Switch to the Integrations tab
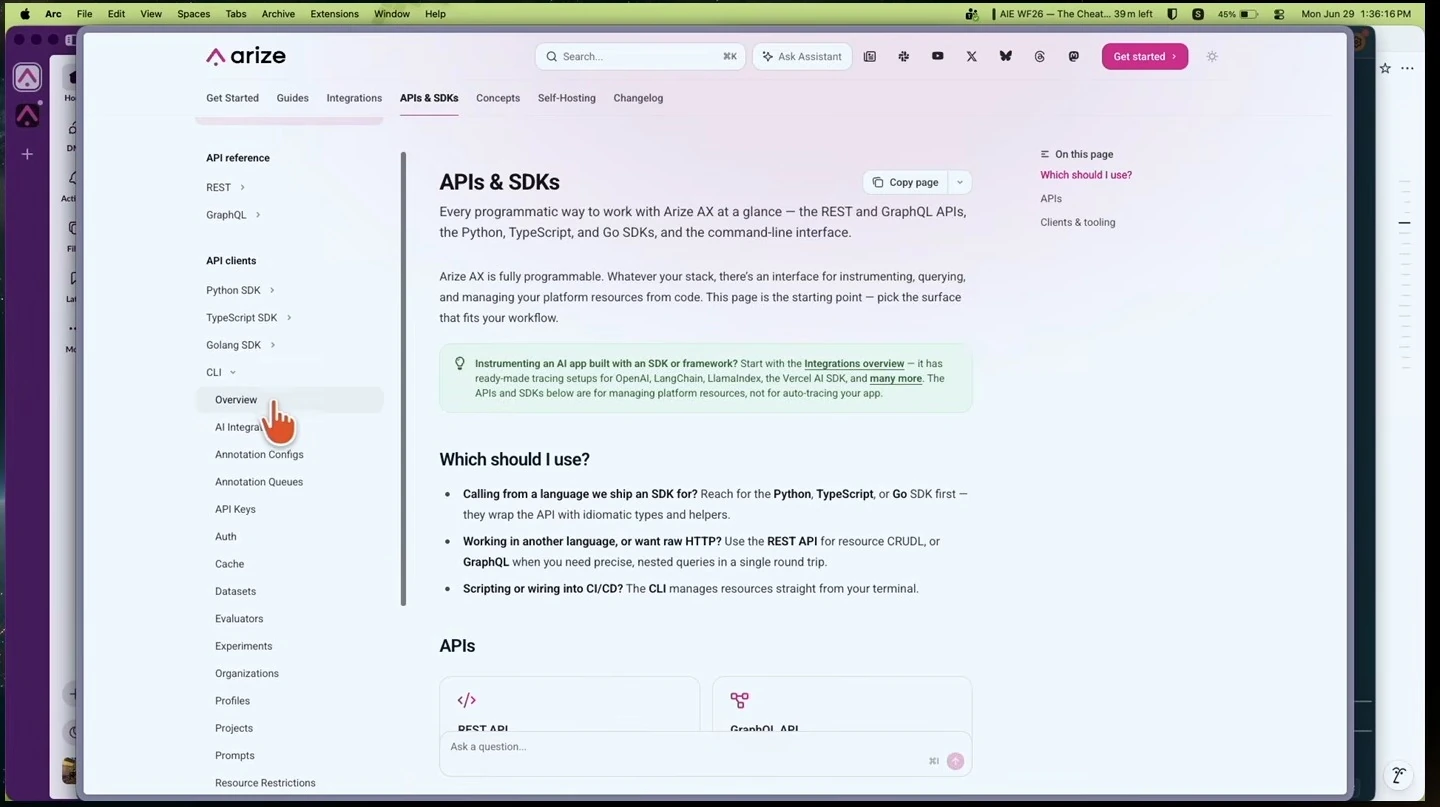The height and width of the screenshot is (807, 1440). click(354, 98)
